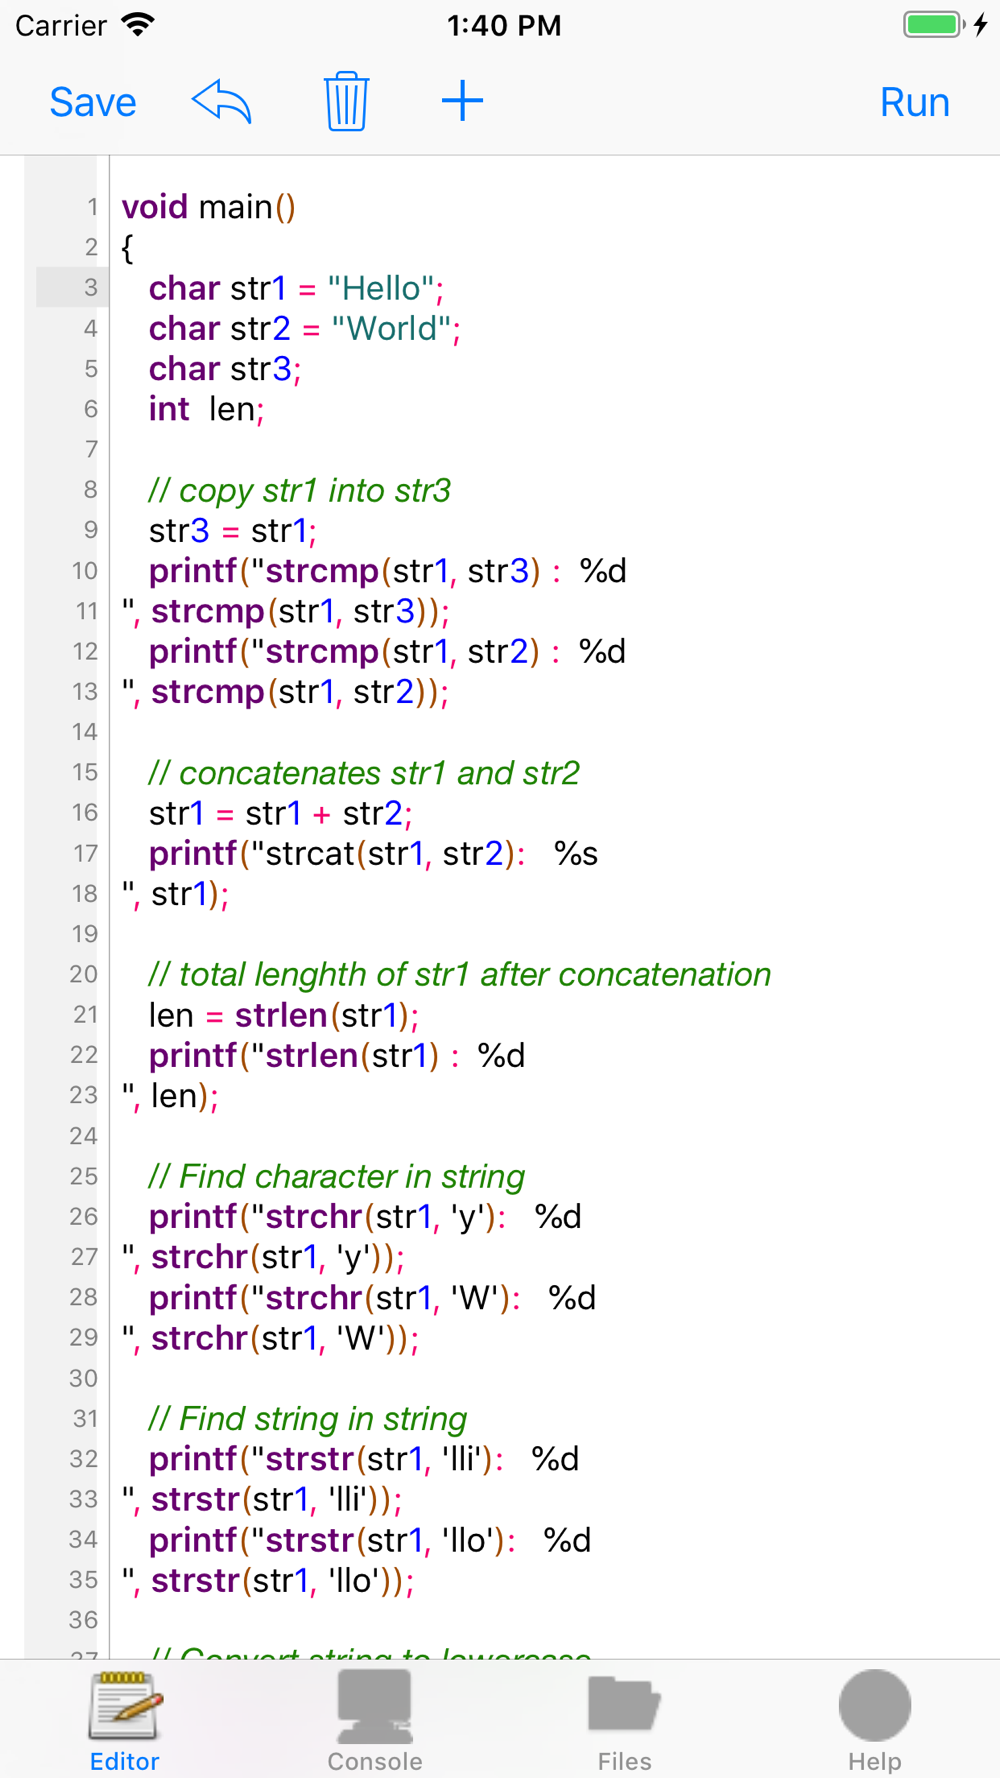
Task: Open the Help tab
Action: click(874, 1720)
